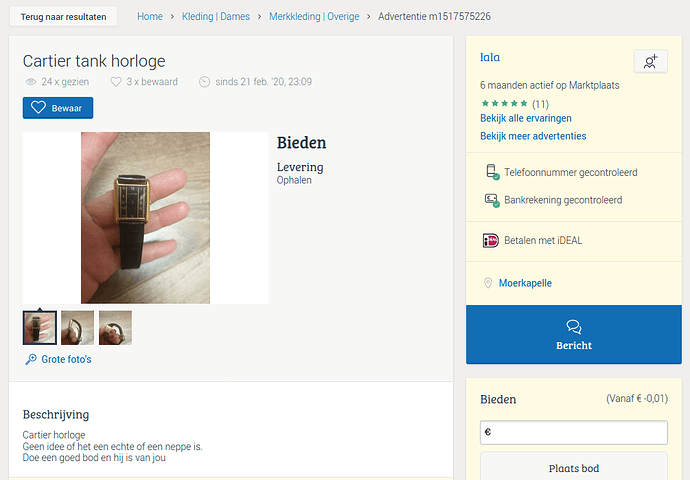Viewport: 690px width, 480px height.
Task: Click the review count (11)
Action: click(x=540, y=104)
